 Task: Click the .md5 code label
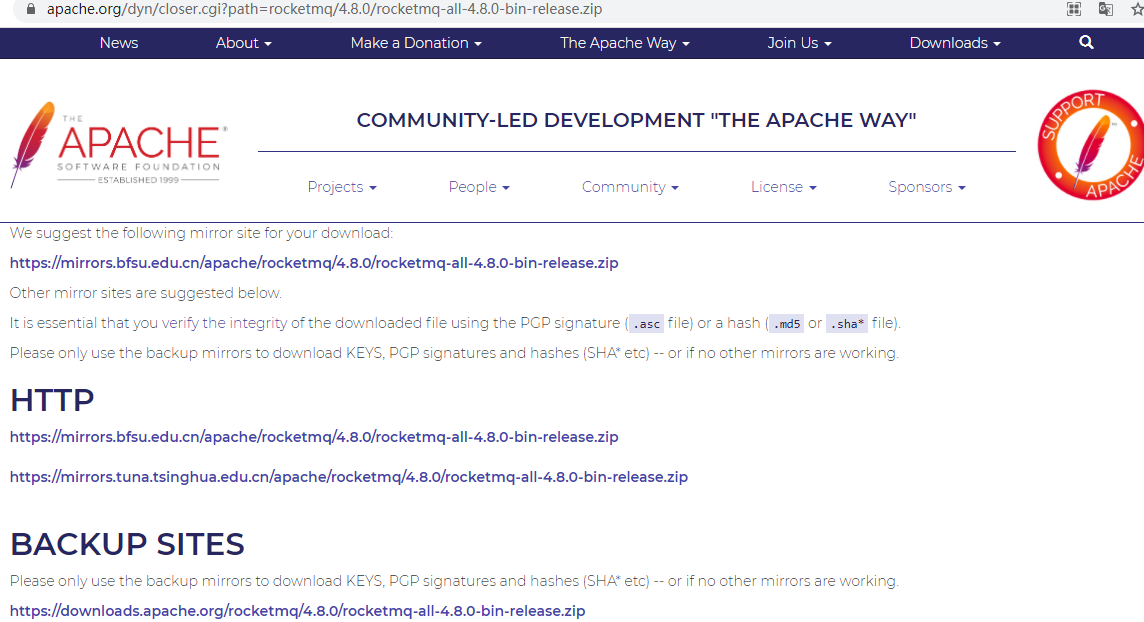pyautogui.click(x=786, y=324)
